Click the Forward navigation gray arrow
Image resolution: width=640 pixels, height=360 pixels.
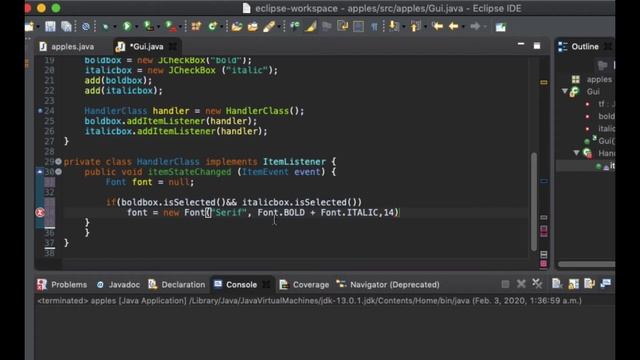tap(475, 27)
